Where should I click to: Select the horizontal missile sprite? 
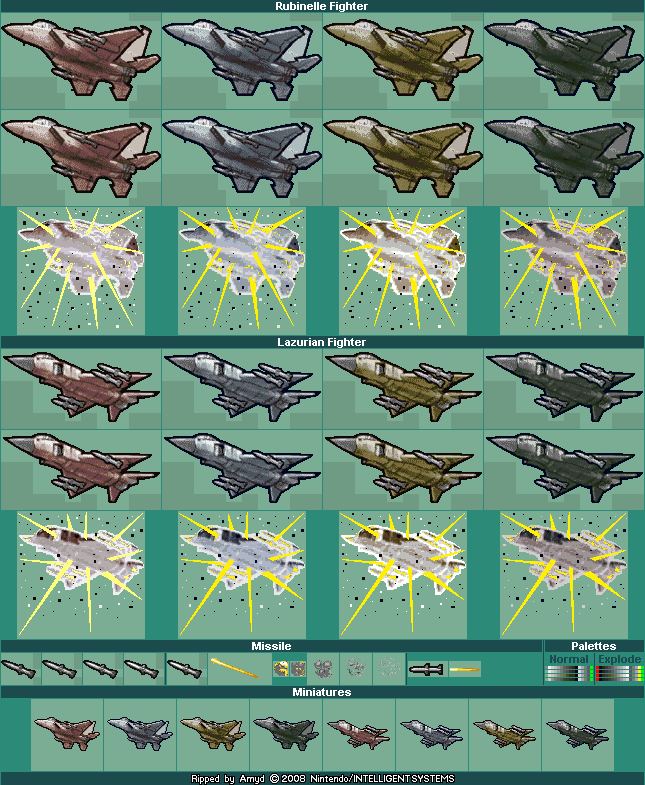tap(426, 669)
